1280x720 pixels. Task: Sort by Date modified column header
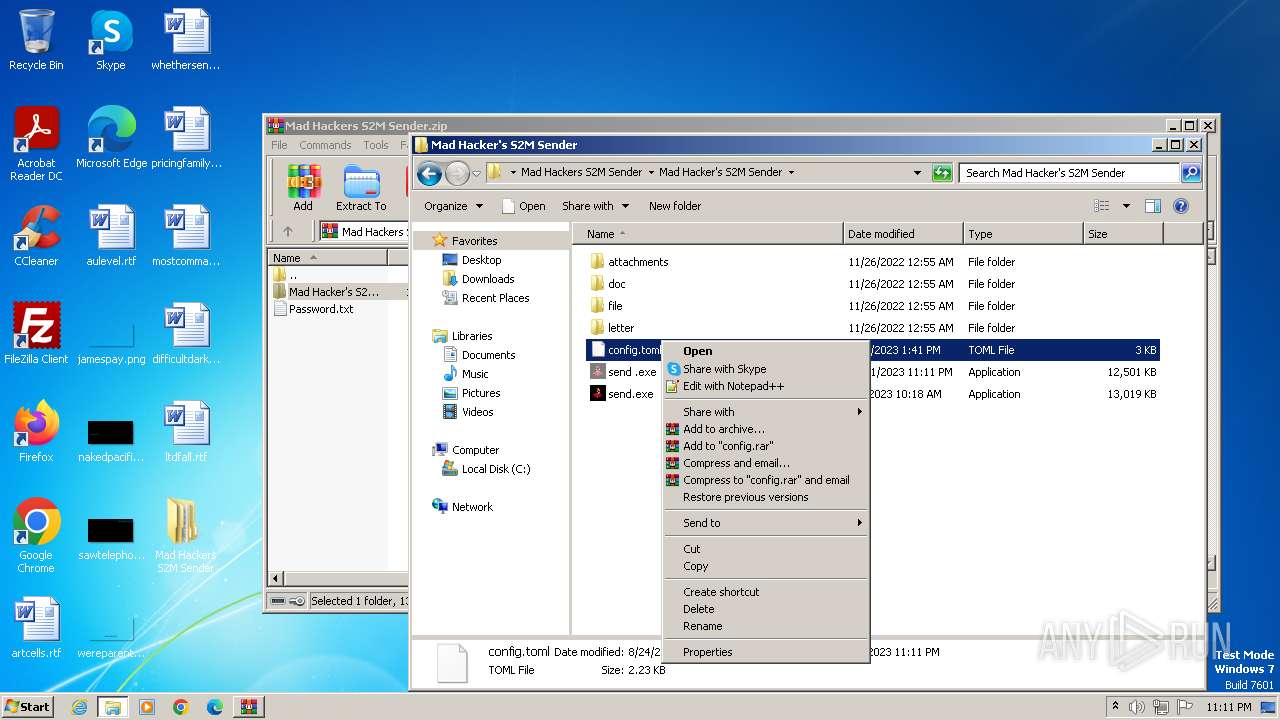903,234
